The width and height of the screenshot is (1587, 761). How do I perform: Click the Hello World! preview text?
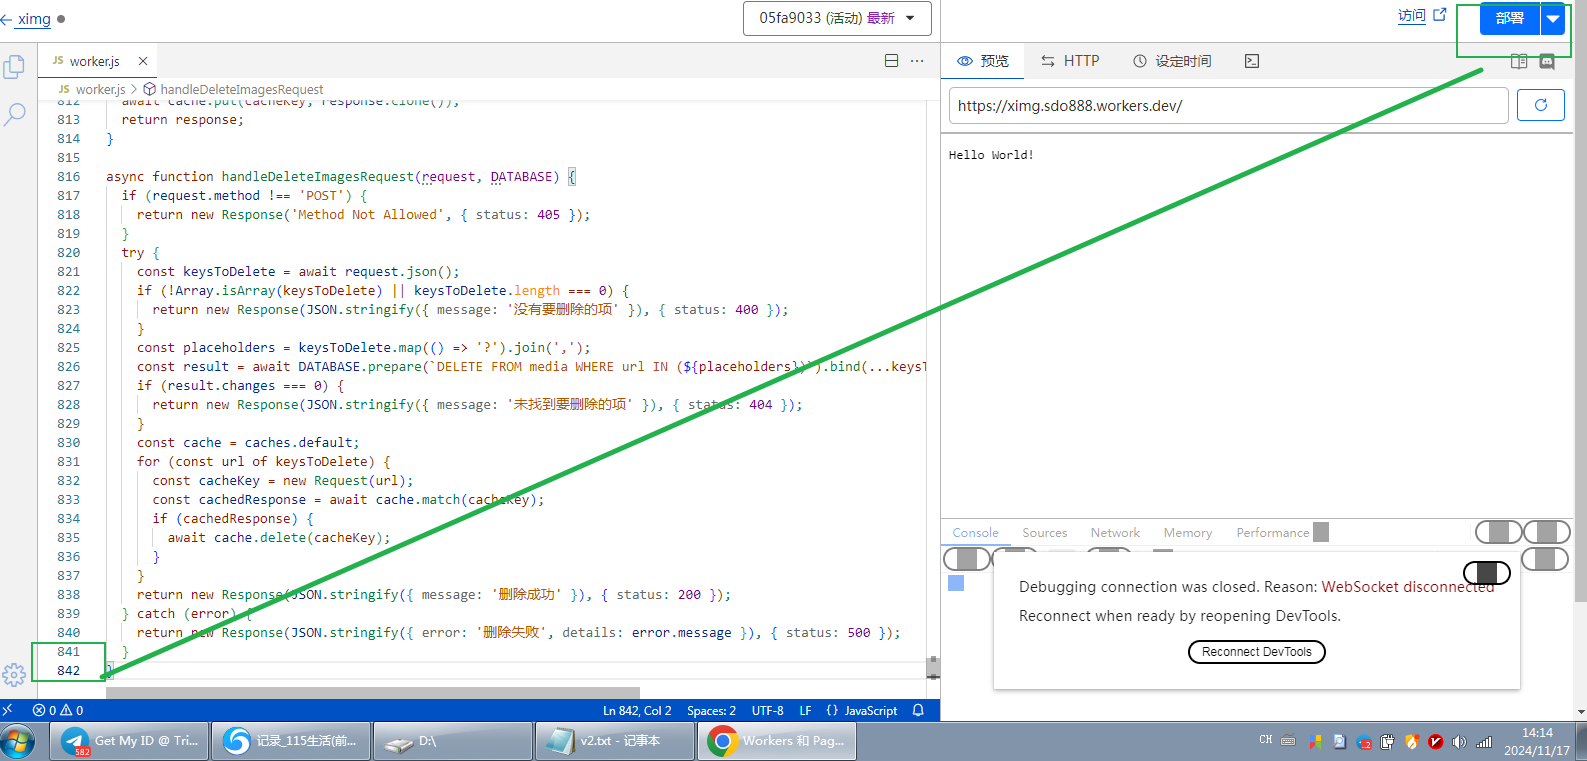pyautogui.click(x=991, y=155)
